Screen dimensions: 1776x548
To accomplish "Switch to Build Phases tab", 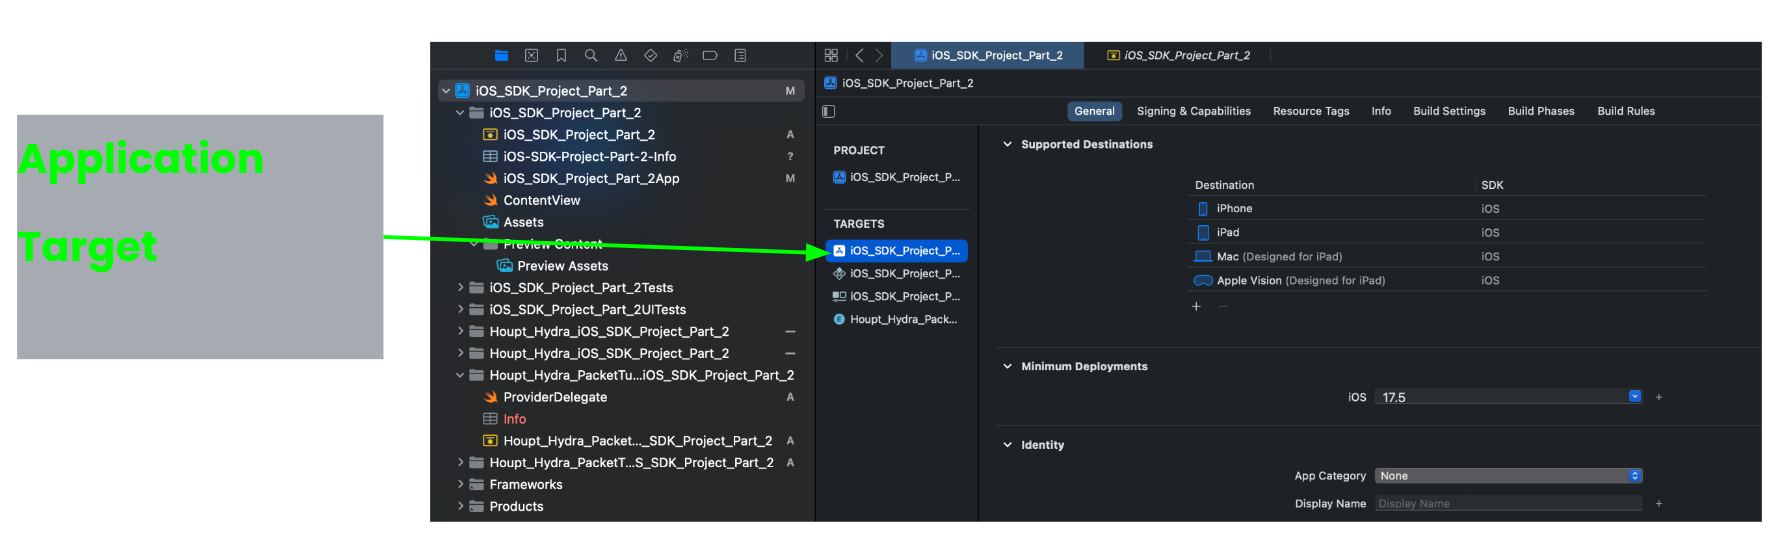I will pos(1541,112).
